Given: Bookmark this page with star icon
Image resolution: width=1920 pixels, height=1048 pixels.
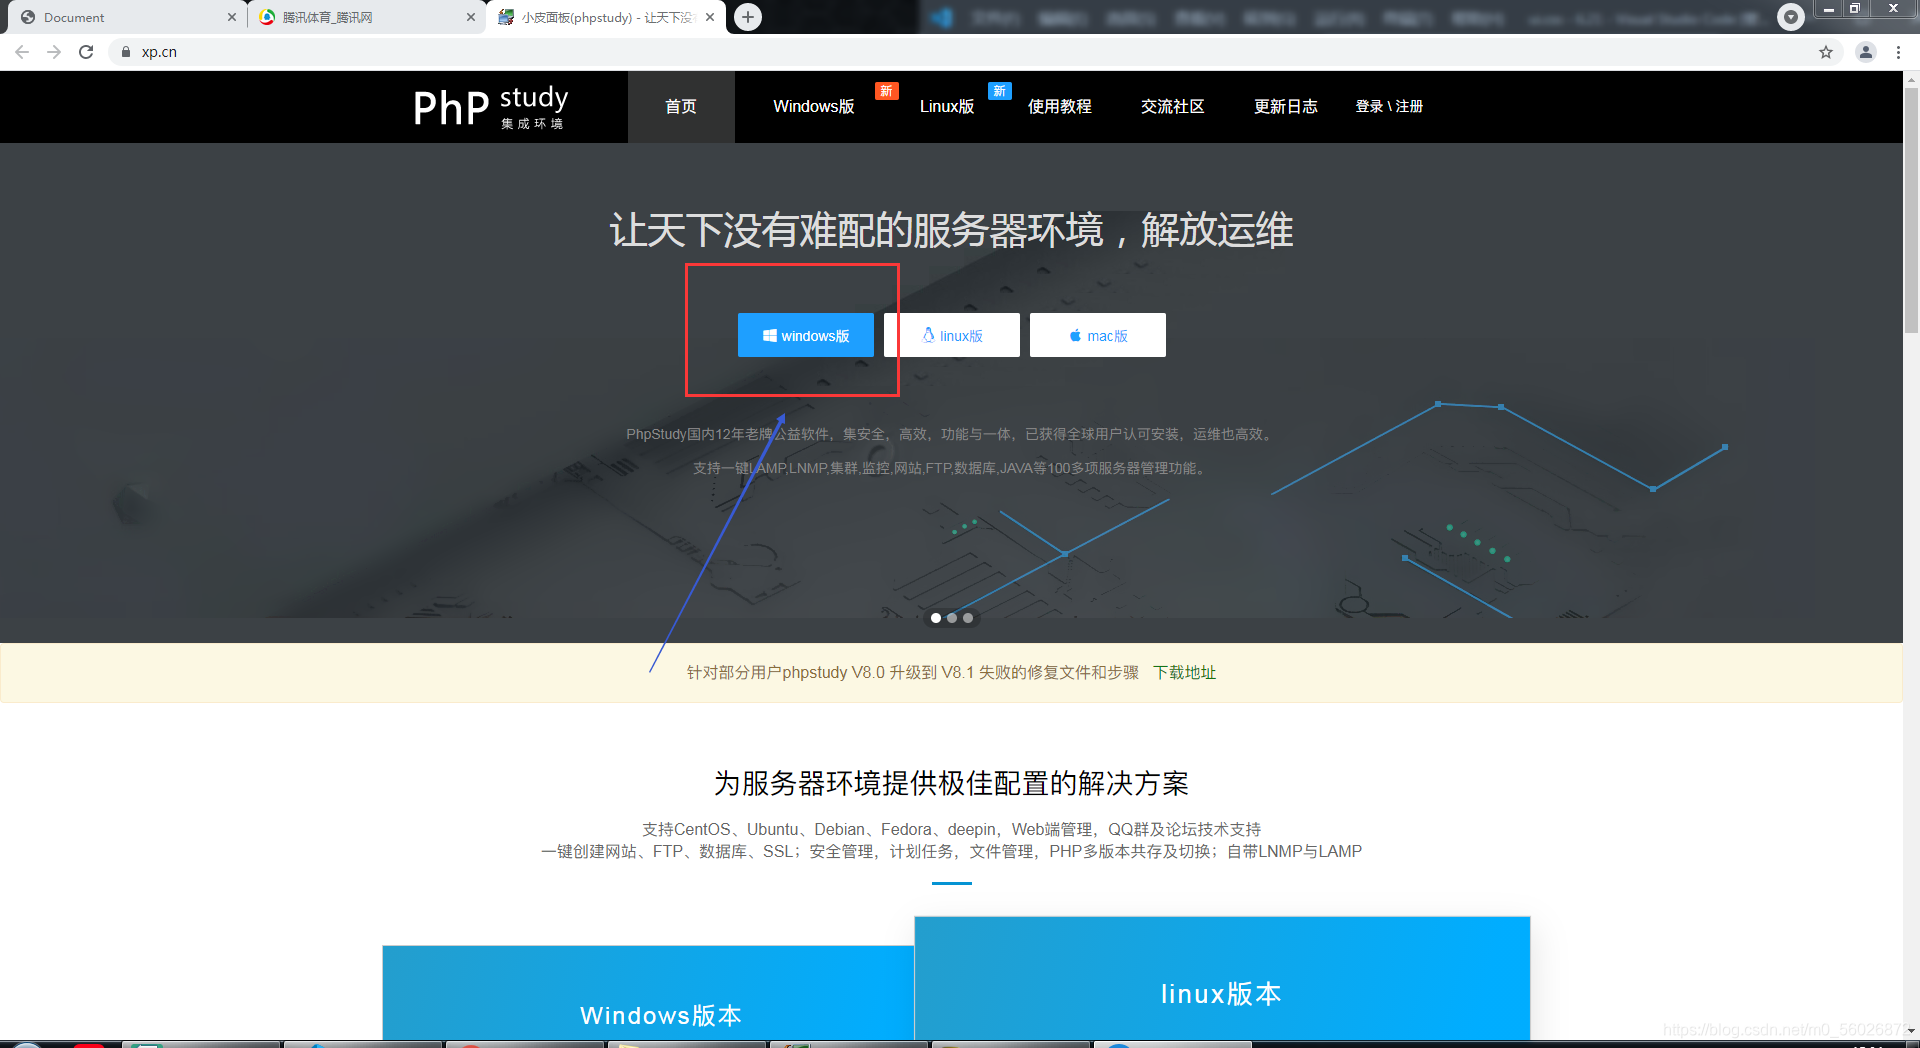Looking at the screenshot, I should (x=1826, y=52).
